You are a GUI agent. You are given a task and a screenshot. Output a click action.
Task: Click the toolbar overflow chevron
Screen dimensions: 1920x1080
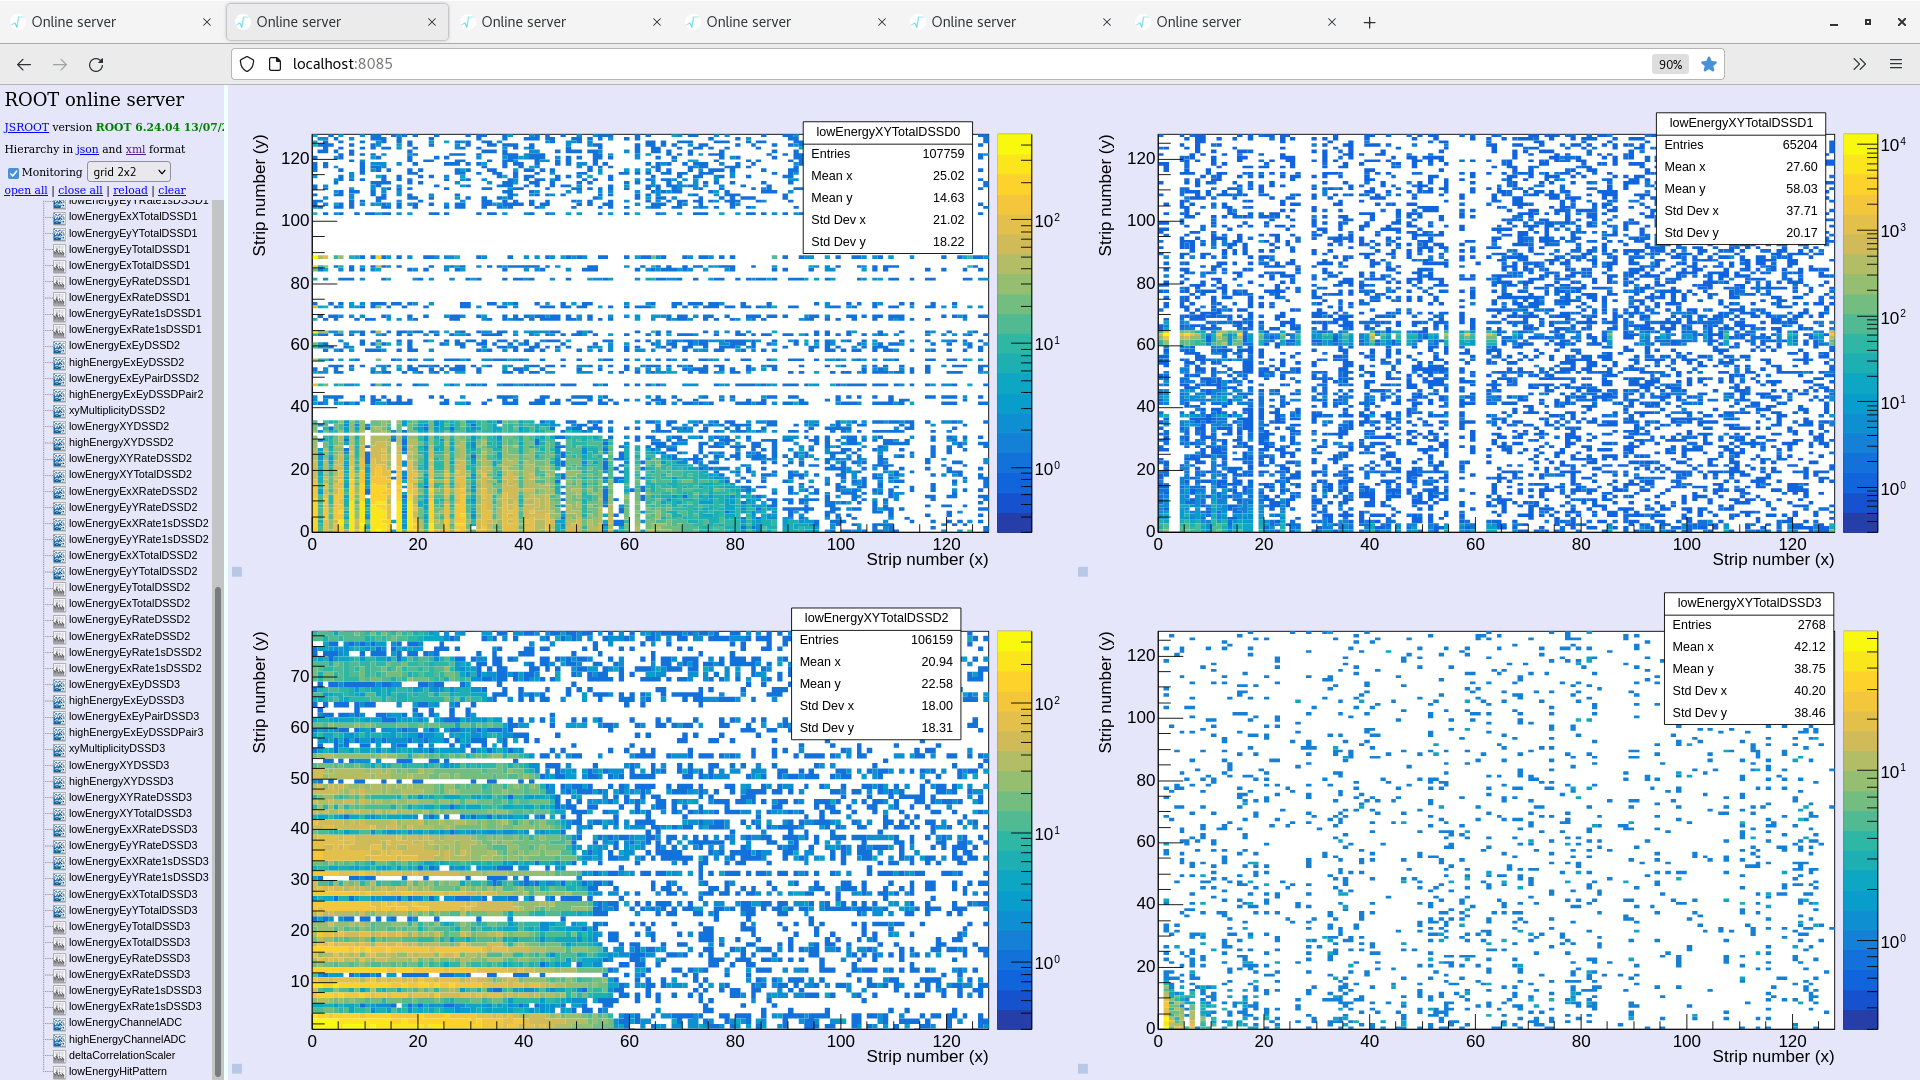pos(1859,63)
